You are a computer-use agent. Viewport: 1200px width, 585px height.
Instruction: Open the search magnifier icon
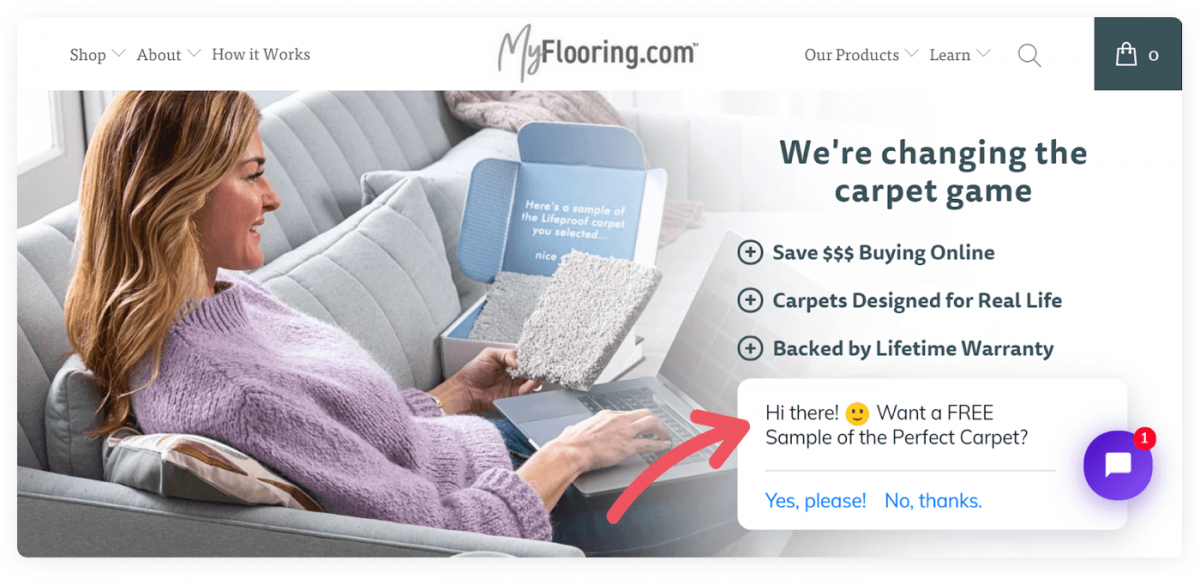point(1029,55)
